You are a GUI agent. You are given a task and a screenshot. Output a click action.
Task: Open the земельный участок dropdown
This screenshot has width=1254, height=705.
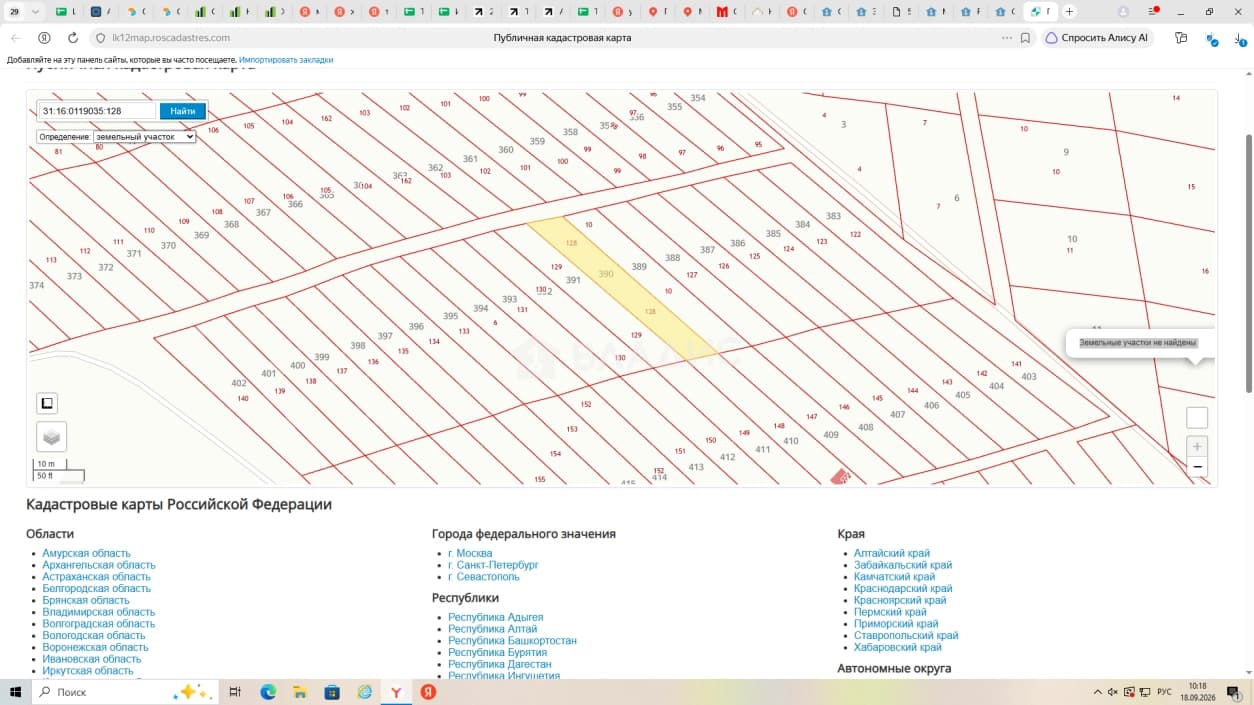(144, 136)
